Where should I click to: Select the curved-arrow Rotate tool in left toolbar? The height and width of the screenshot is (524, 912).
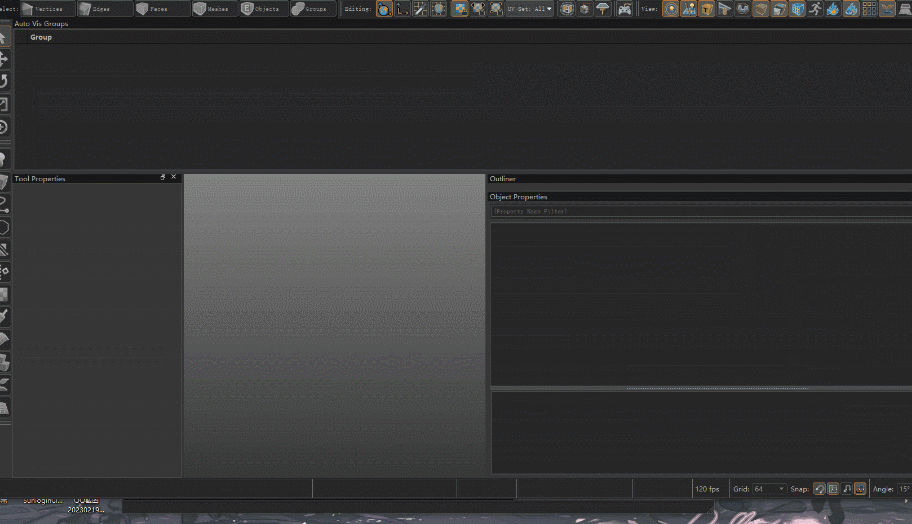click(3, 81)
